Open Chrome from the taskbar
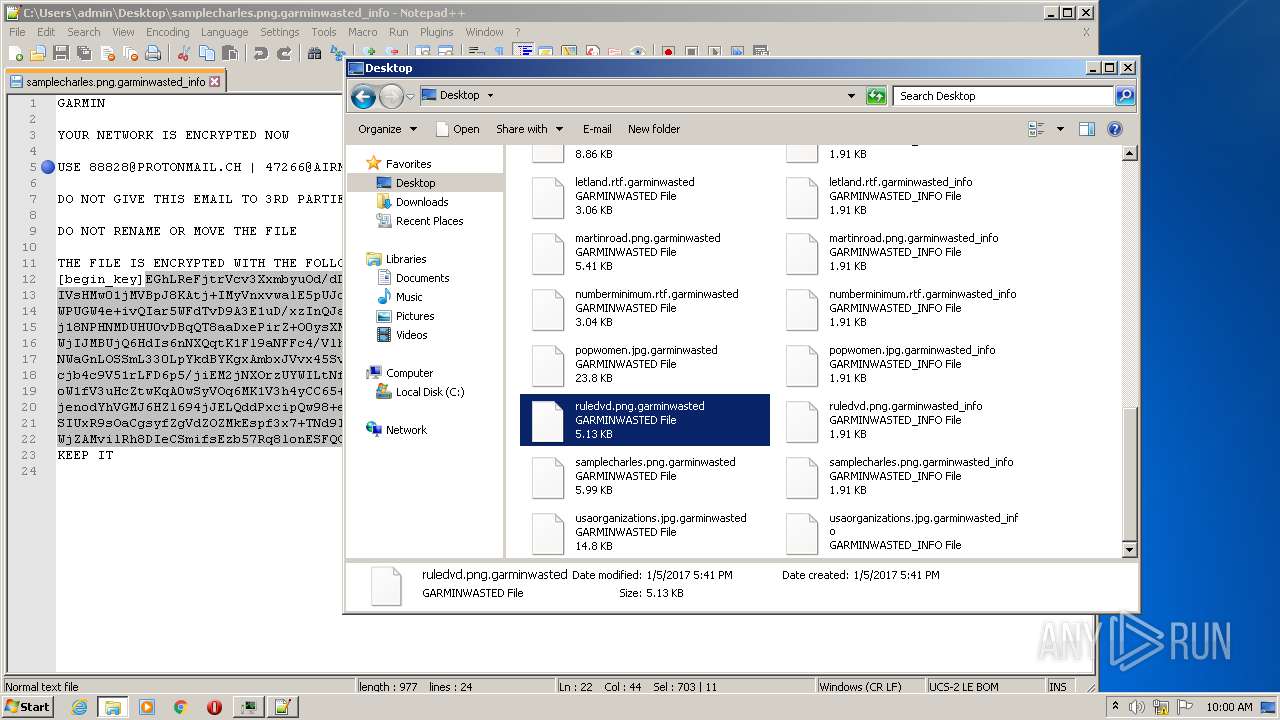1280x720 pixels. pos(181,707)
